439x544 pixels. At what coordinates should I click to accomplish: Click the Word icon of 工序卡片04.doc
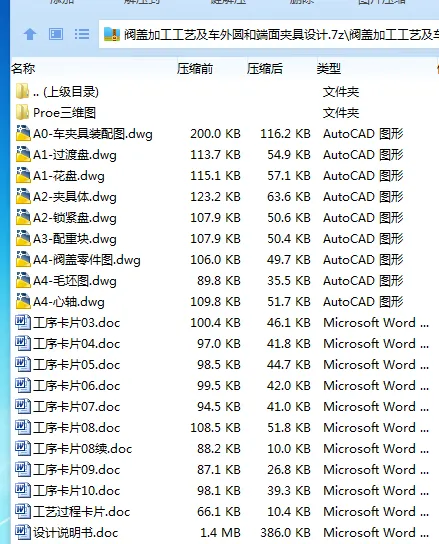(x=23, y=343)
